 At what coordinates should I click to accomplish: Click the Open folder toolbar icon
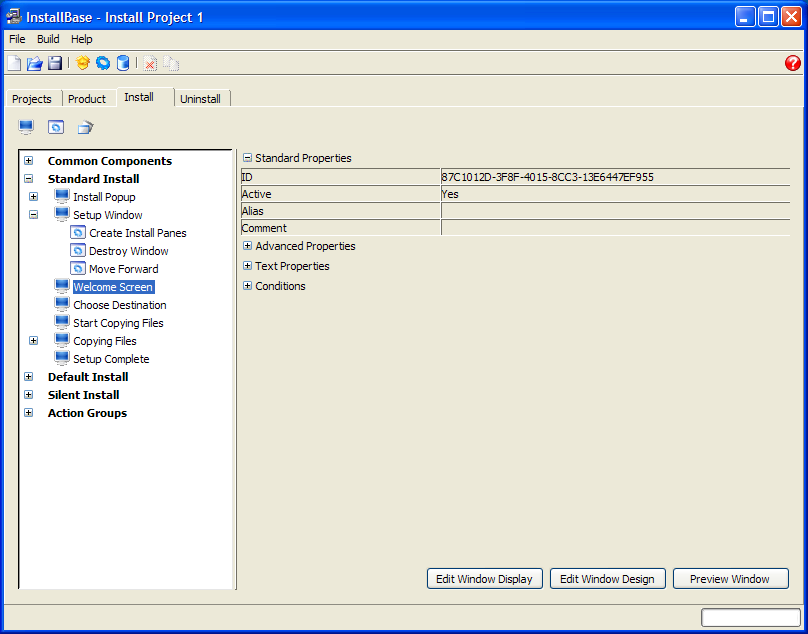pos(34,63)
